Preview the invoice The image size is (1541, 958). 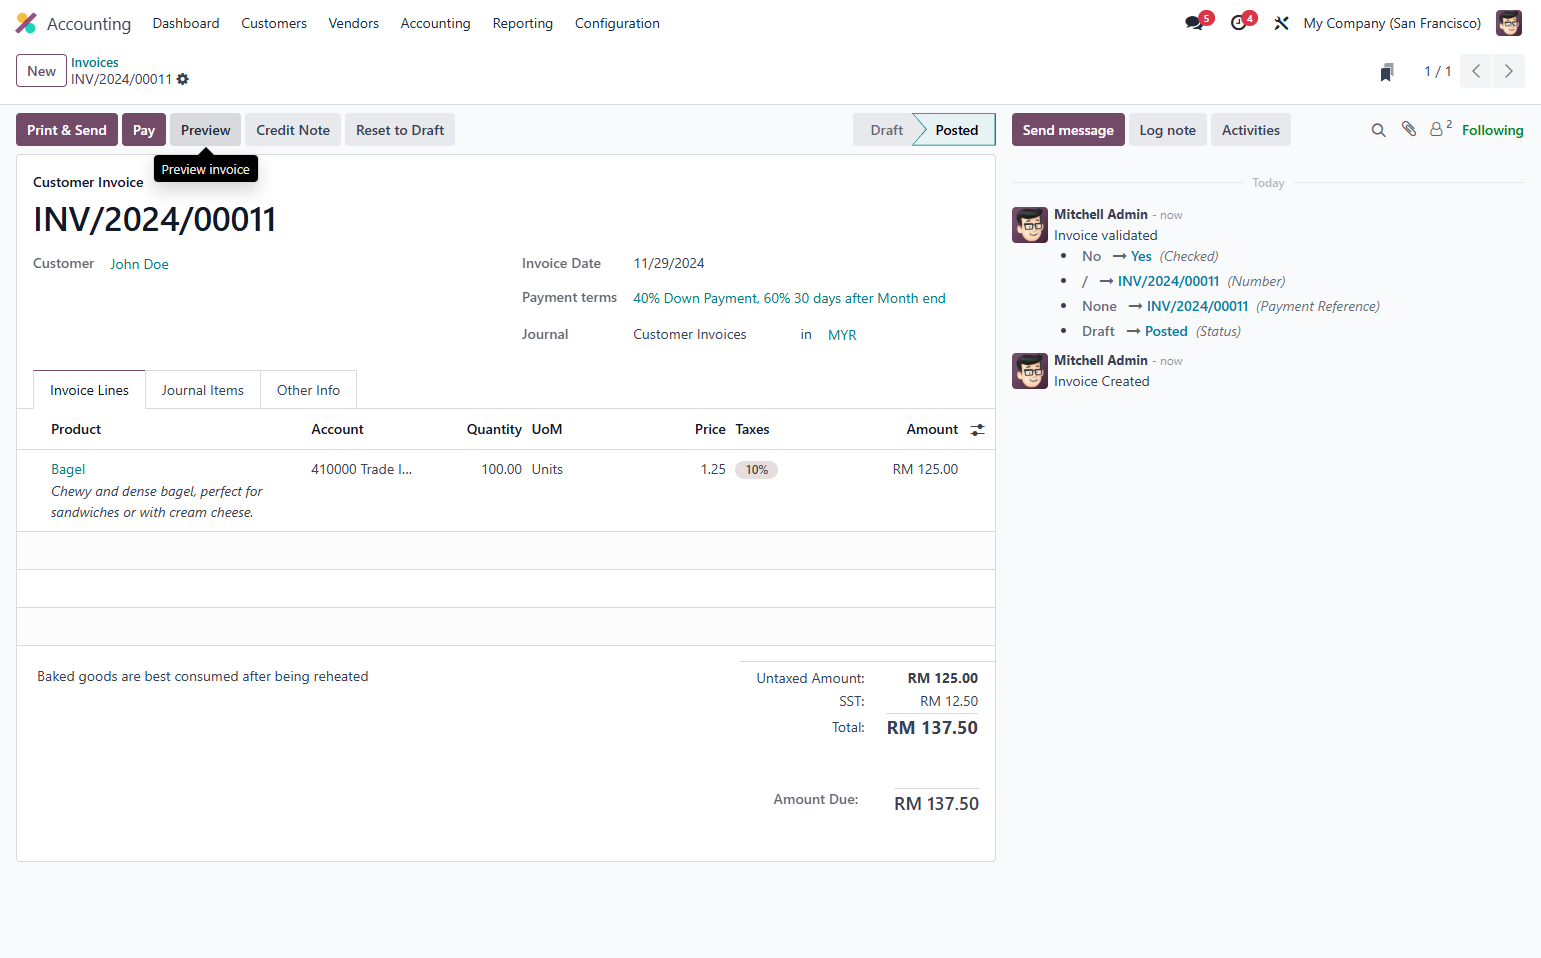tap(206, 130)
